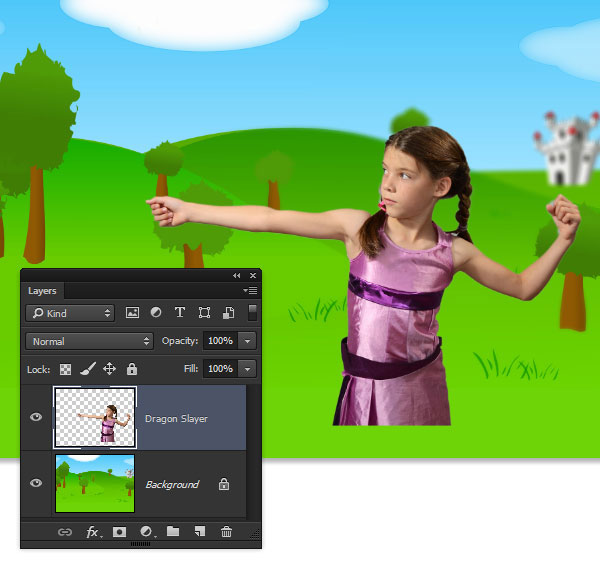Screen dimensions: 600x563
Task: Delete layer using the trash icon
Action: tap(227, 532)
